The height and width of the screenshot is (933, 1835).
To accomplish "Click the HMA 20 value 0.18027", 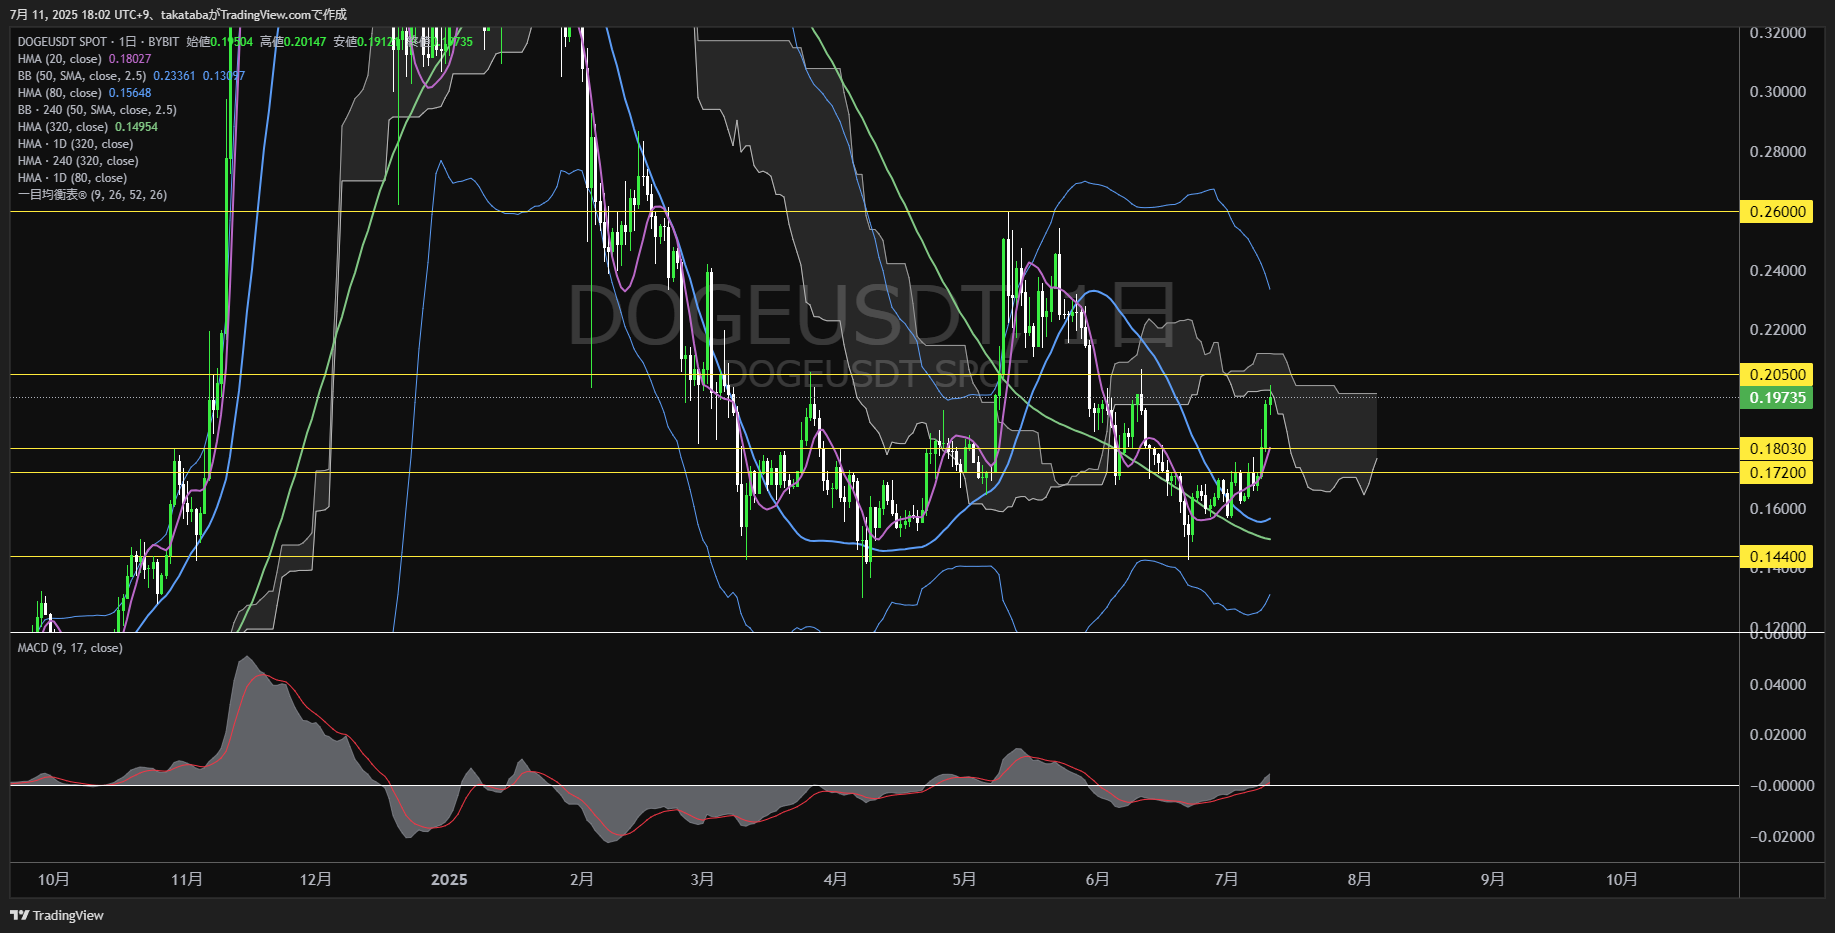I will coord(130,59).
